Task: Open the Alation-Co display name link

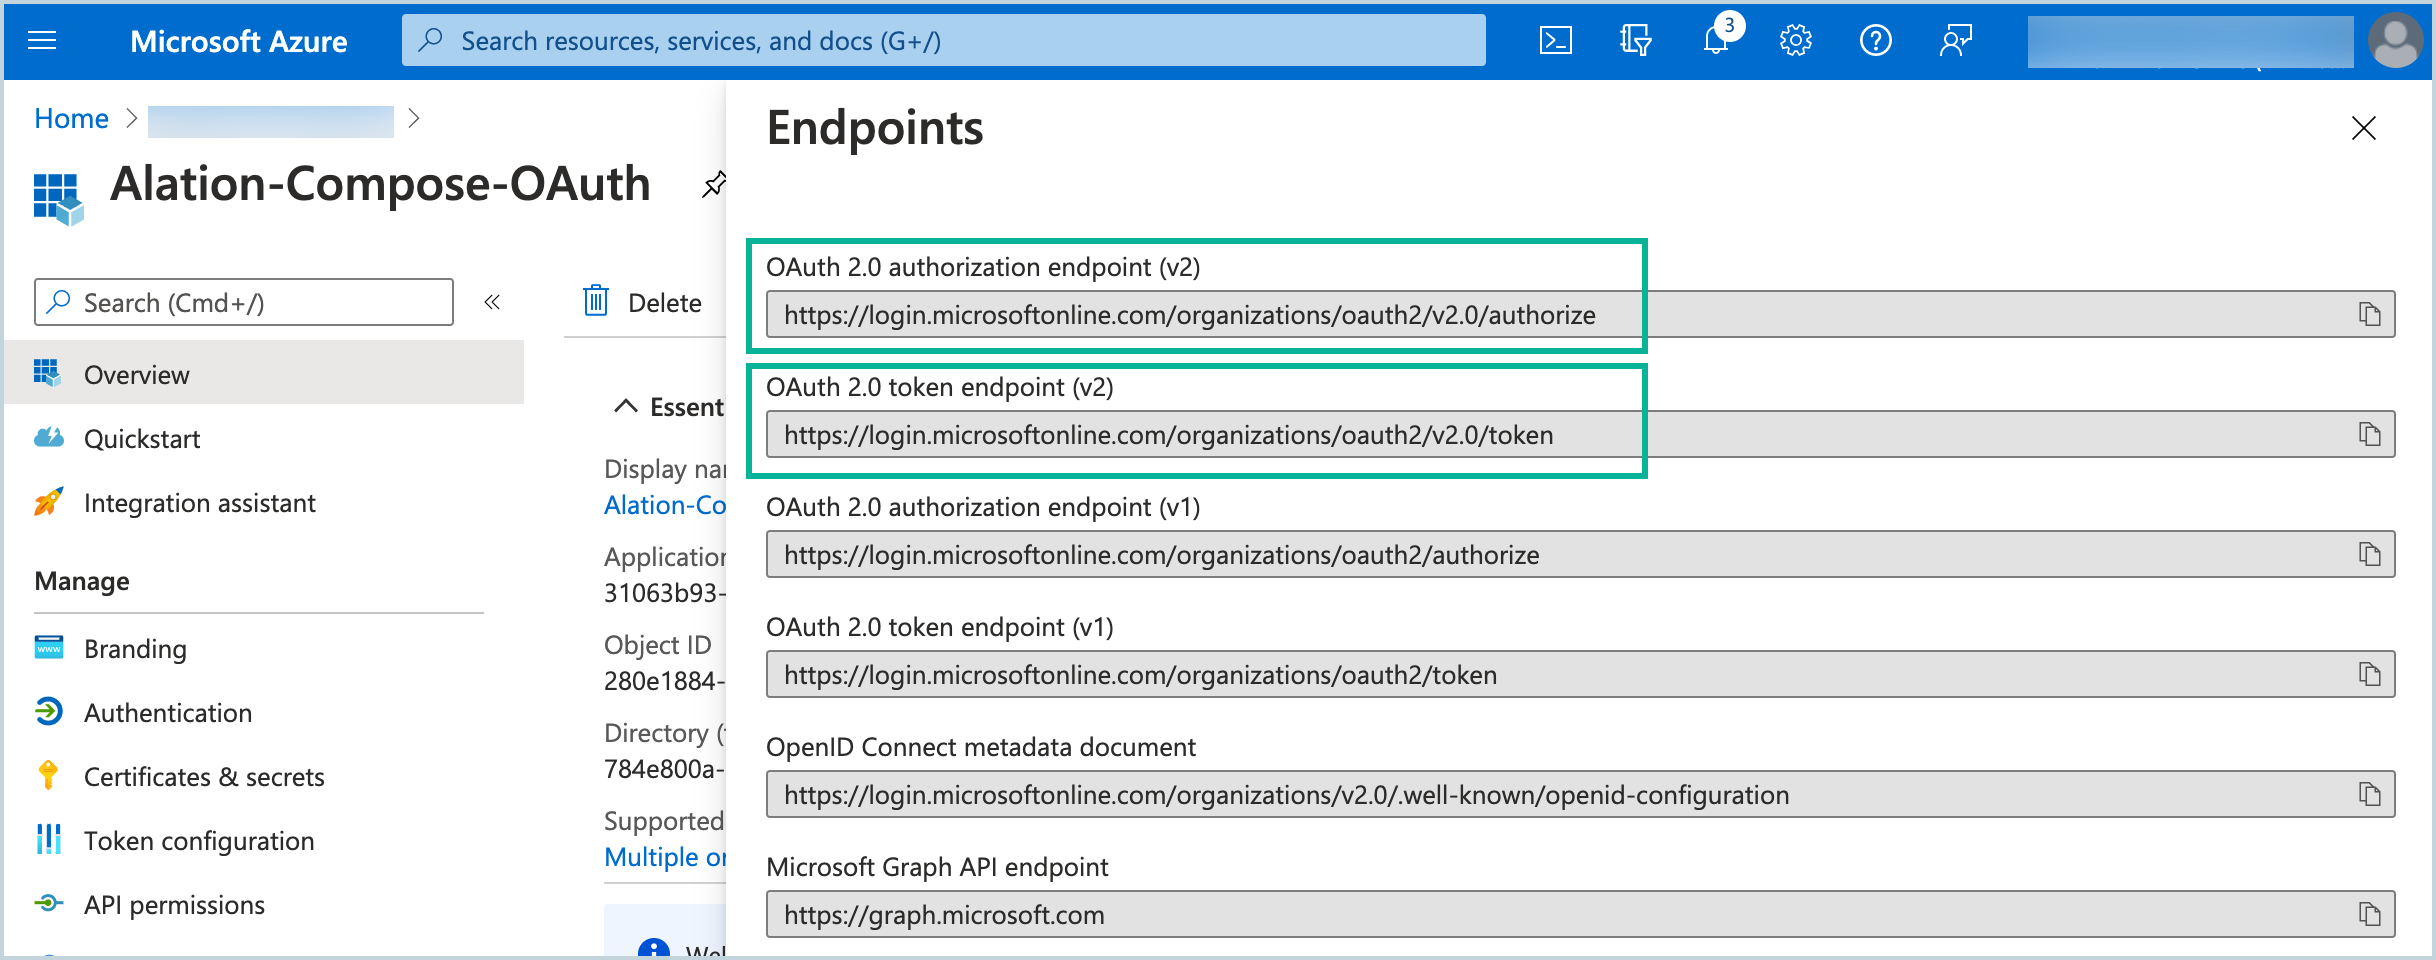Action: [665, 505]
